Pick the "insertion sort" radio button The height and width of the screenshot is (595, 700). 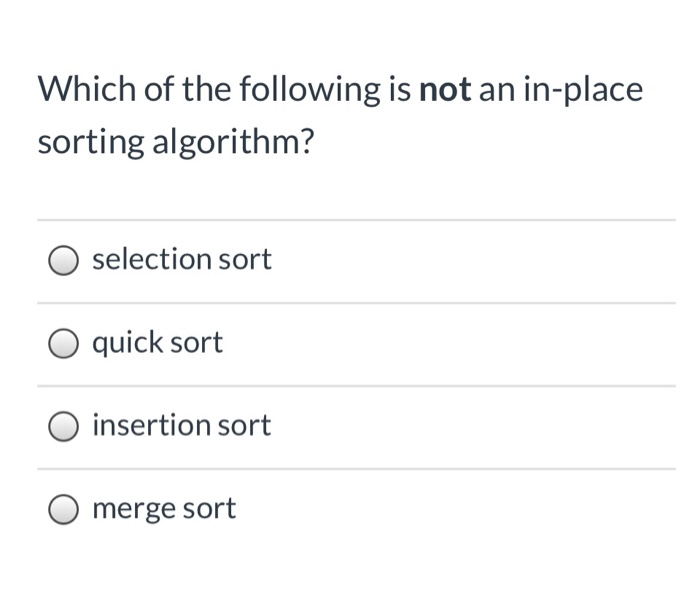click(x=64, y=427)
